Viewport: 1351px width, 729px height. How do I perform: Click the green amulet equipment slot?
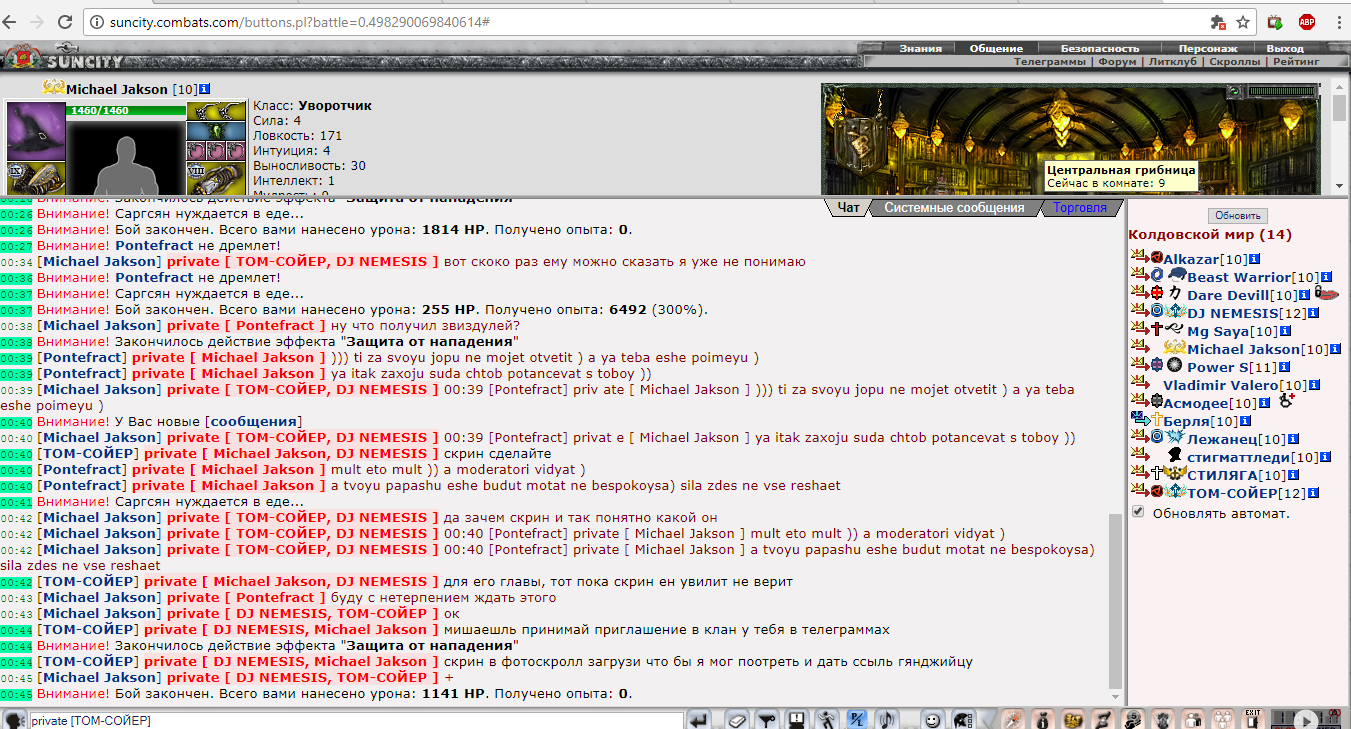[x=215, y=130]
